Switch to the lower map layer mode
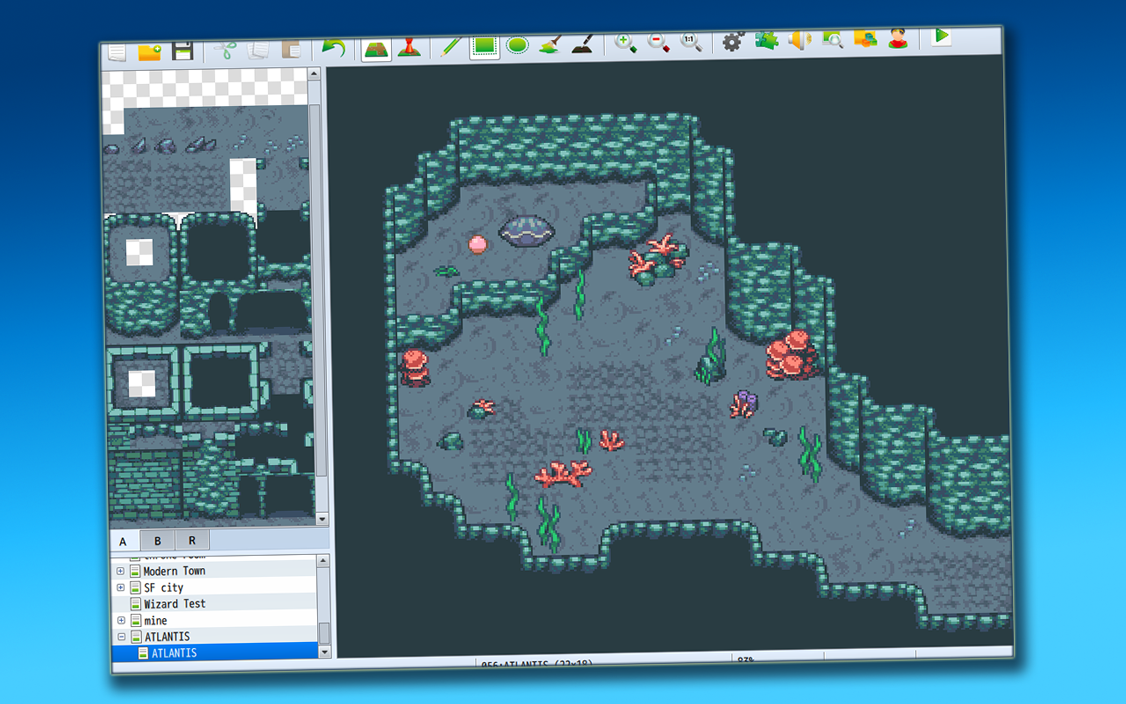Screen dimensions: 1126x704 375,44
